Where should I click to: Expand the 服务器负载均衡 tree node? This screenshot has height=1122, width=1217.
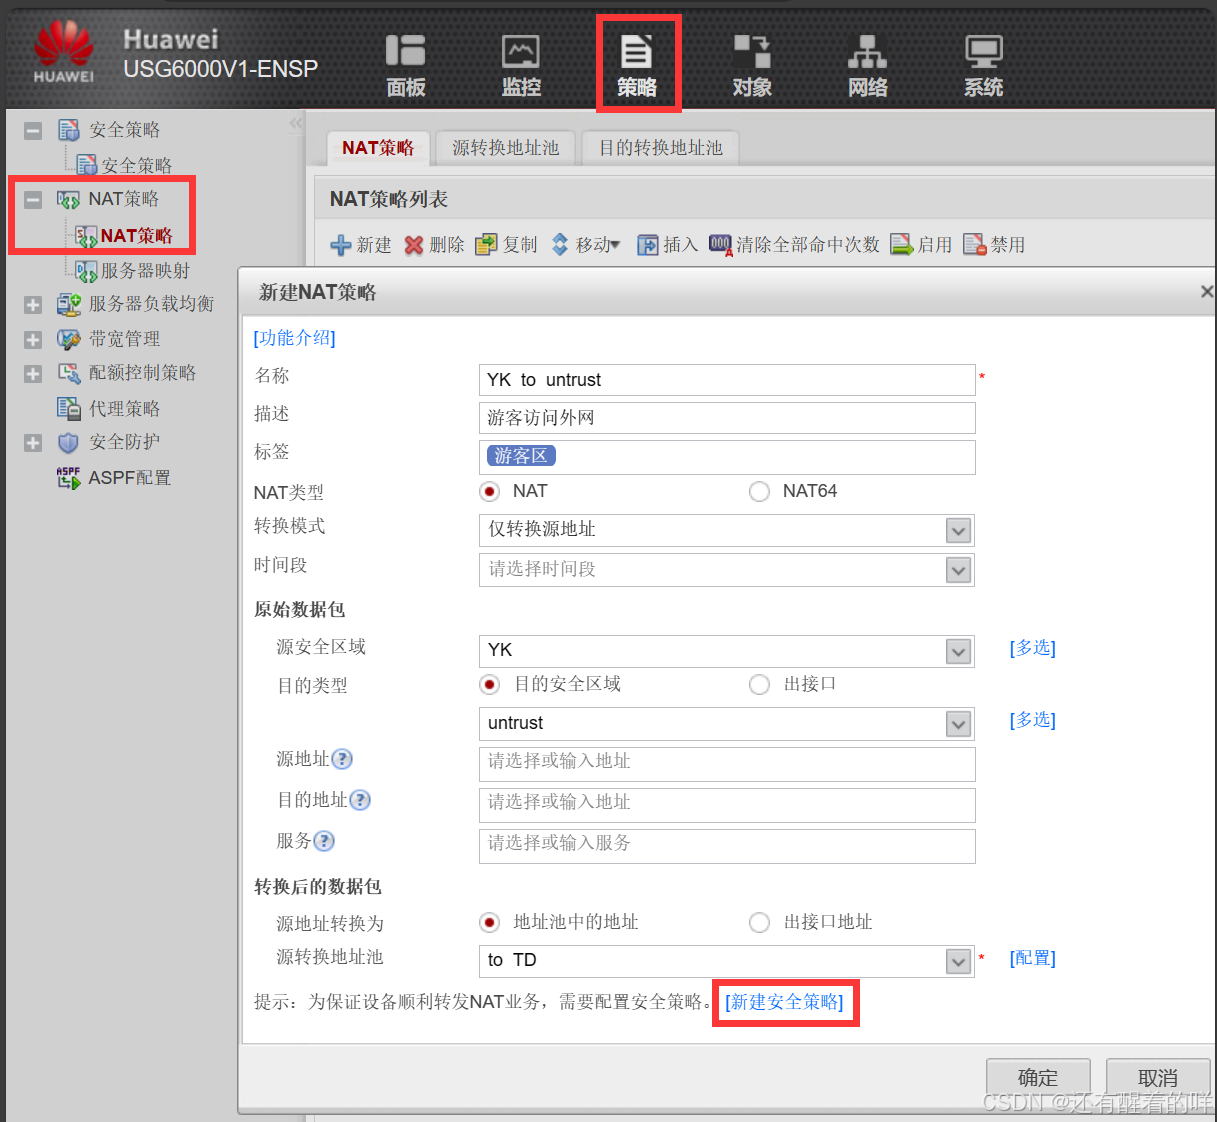tap(33, 305)
